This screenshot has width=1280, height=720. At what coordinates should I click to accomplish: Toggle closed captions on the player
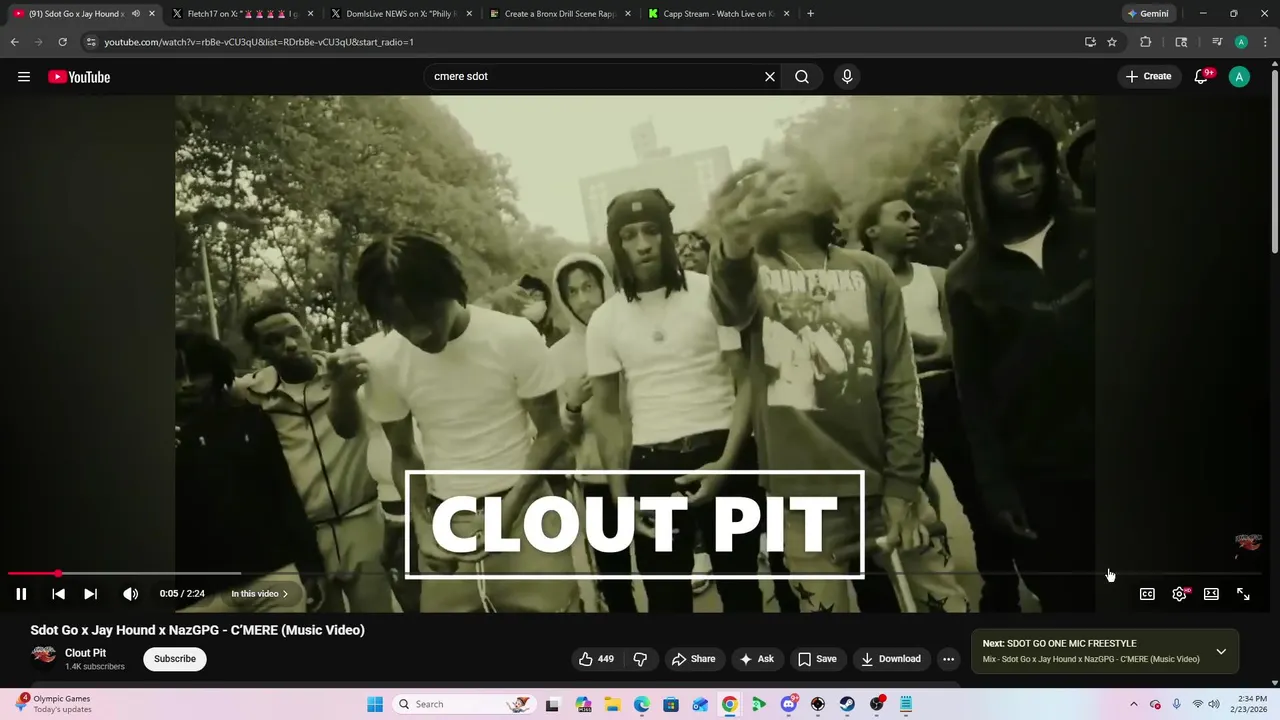[x=1147, y=594]
